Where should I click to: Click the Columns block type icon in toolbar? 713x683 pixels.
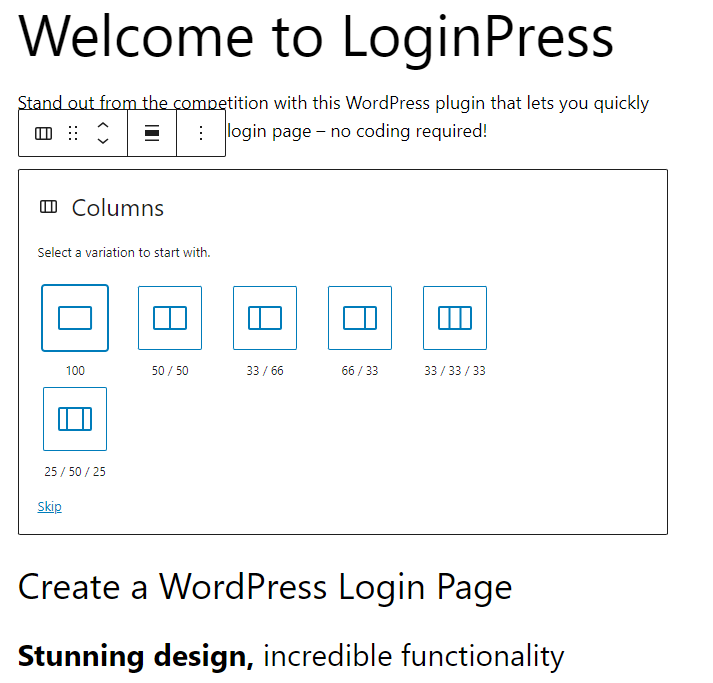(43, 133)
